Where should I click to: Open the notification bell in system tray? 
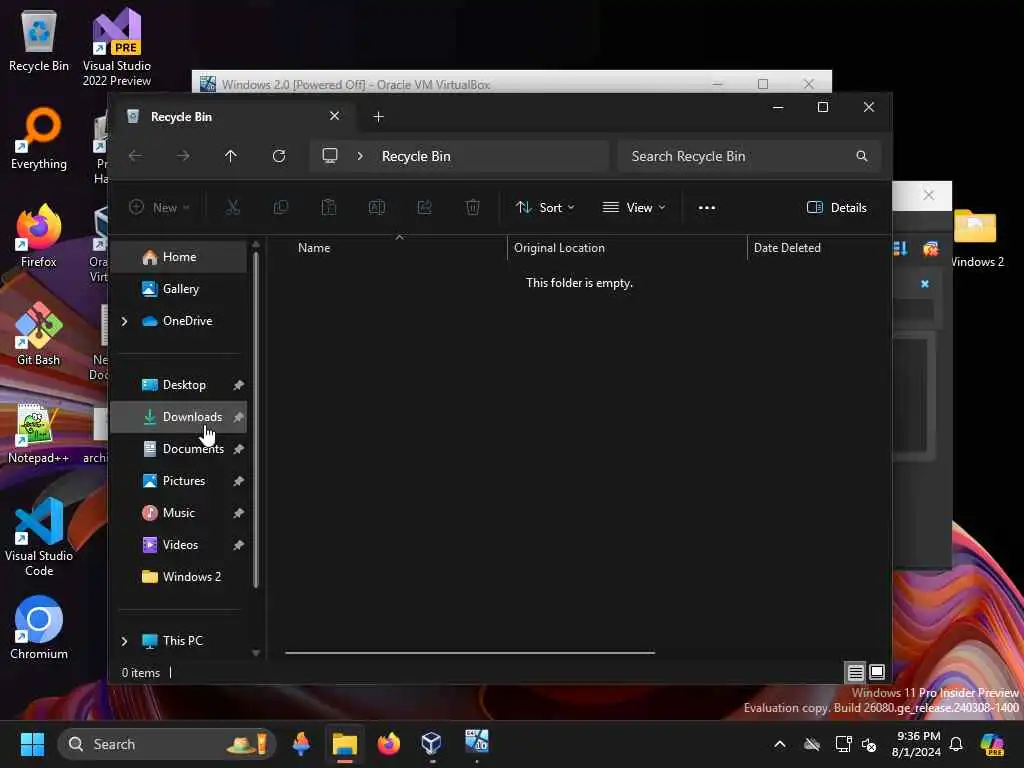[956, 744]
